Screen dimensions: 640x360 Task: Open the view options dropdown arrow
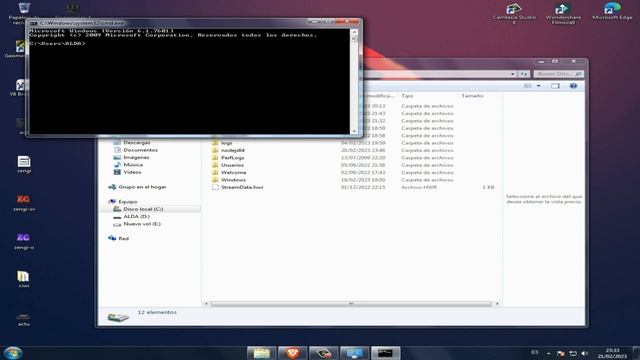click(x=538, y=86)
